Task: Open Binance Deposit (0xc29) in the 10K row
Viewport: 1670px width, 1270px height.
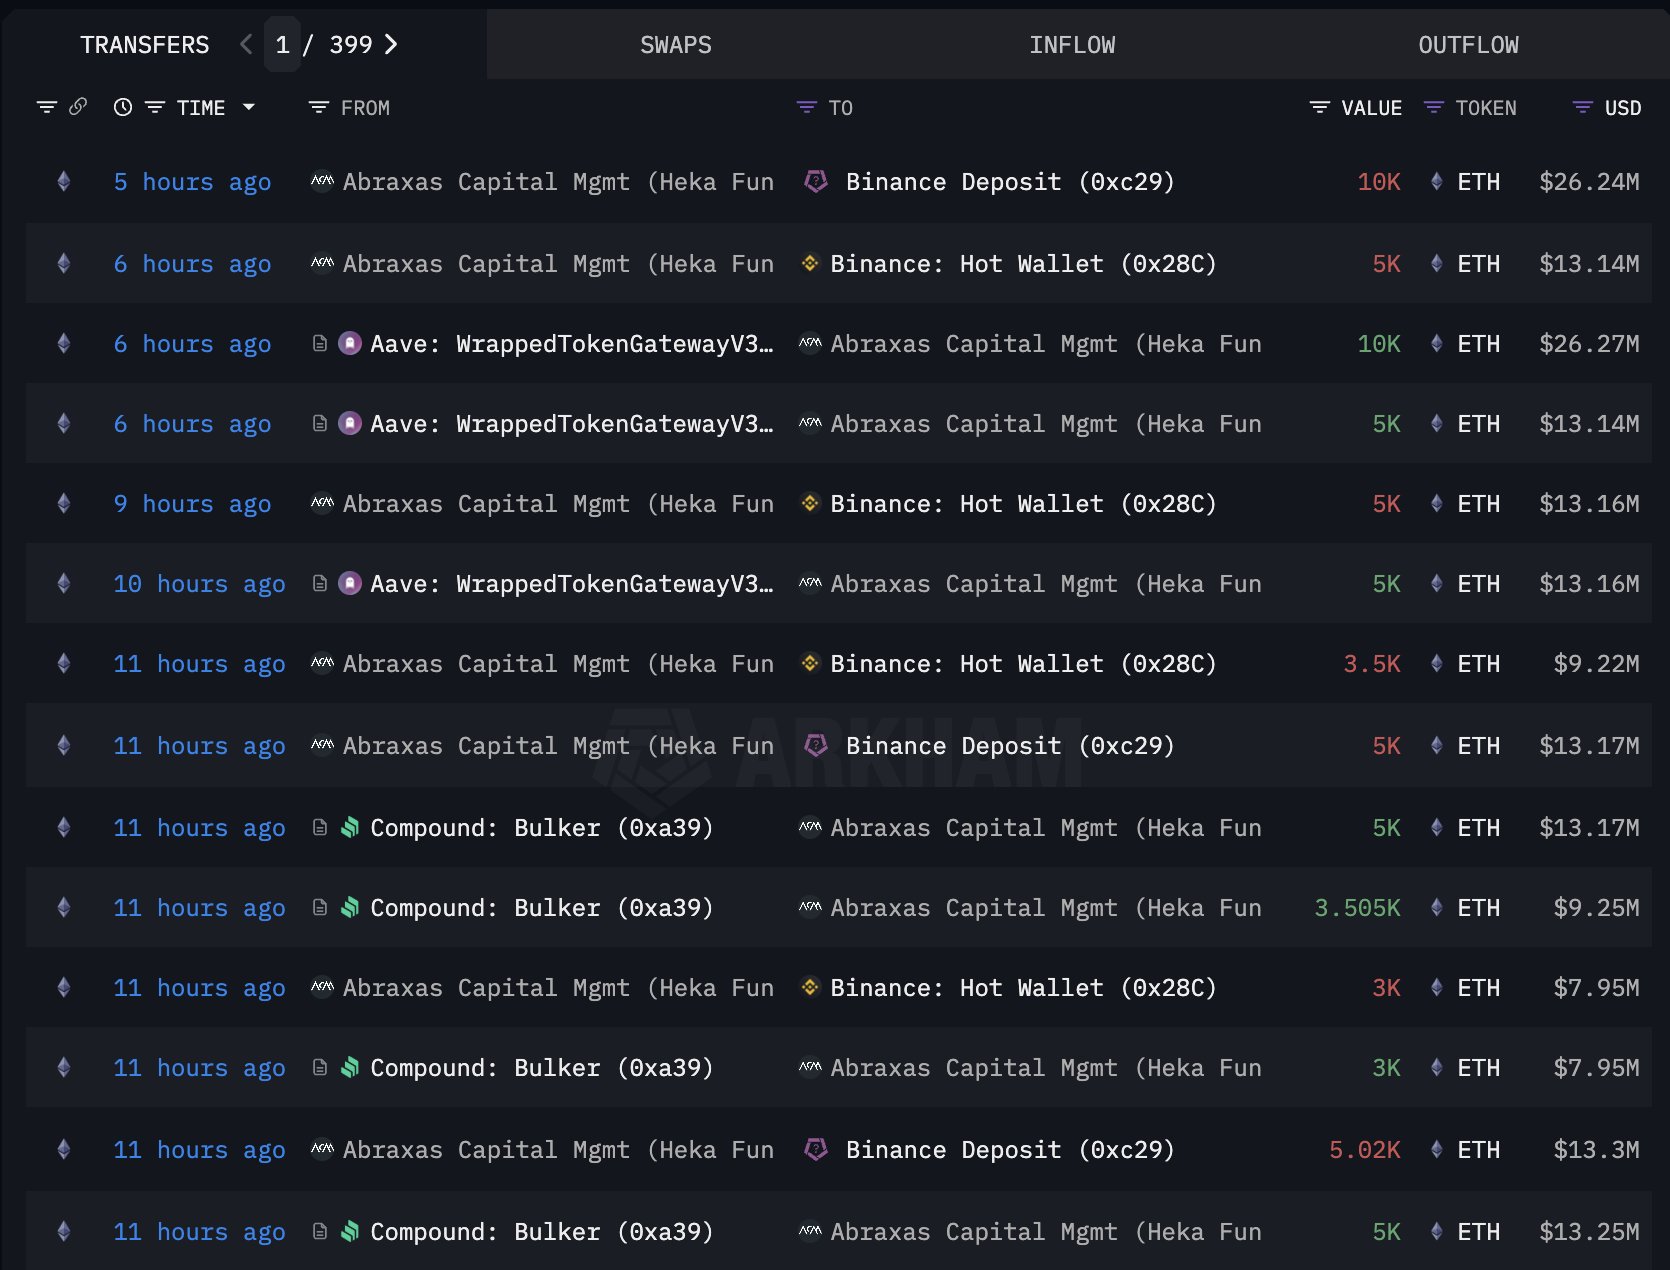Action: 1010,182
